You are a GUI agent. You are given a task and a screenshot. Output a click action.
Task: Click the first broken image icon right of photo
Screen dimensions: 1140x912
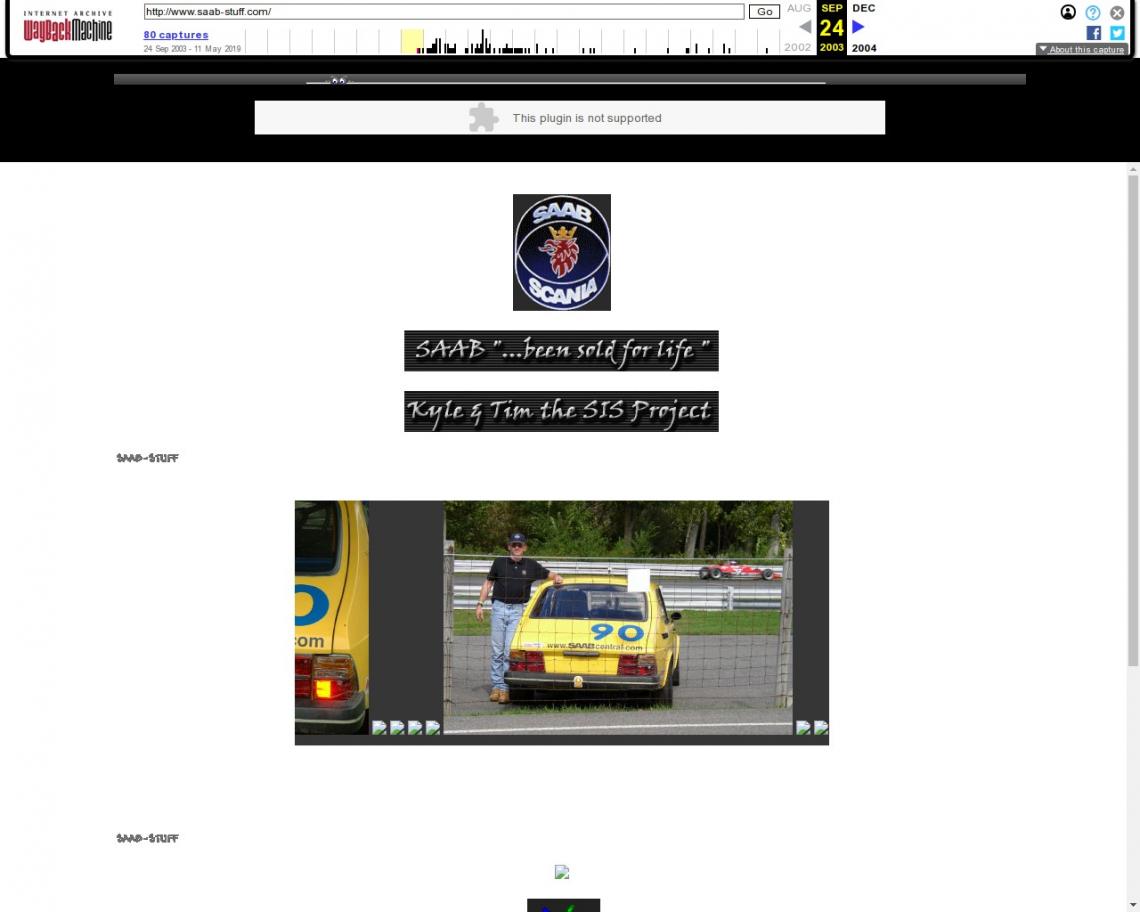click(x=803, y=727)
